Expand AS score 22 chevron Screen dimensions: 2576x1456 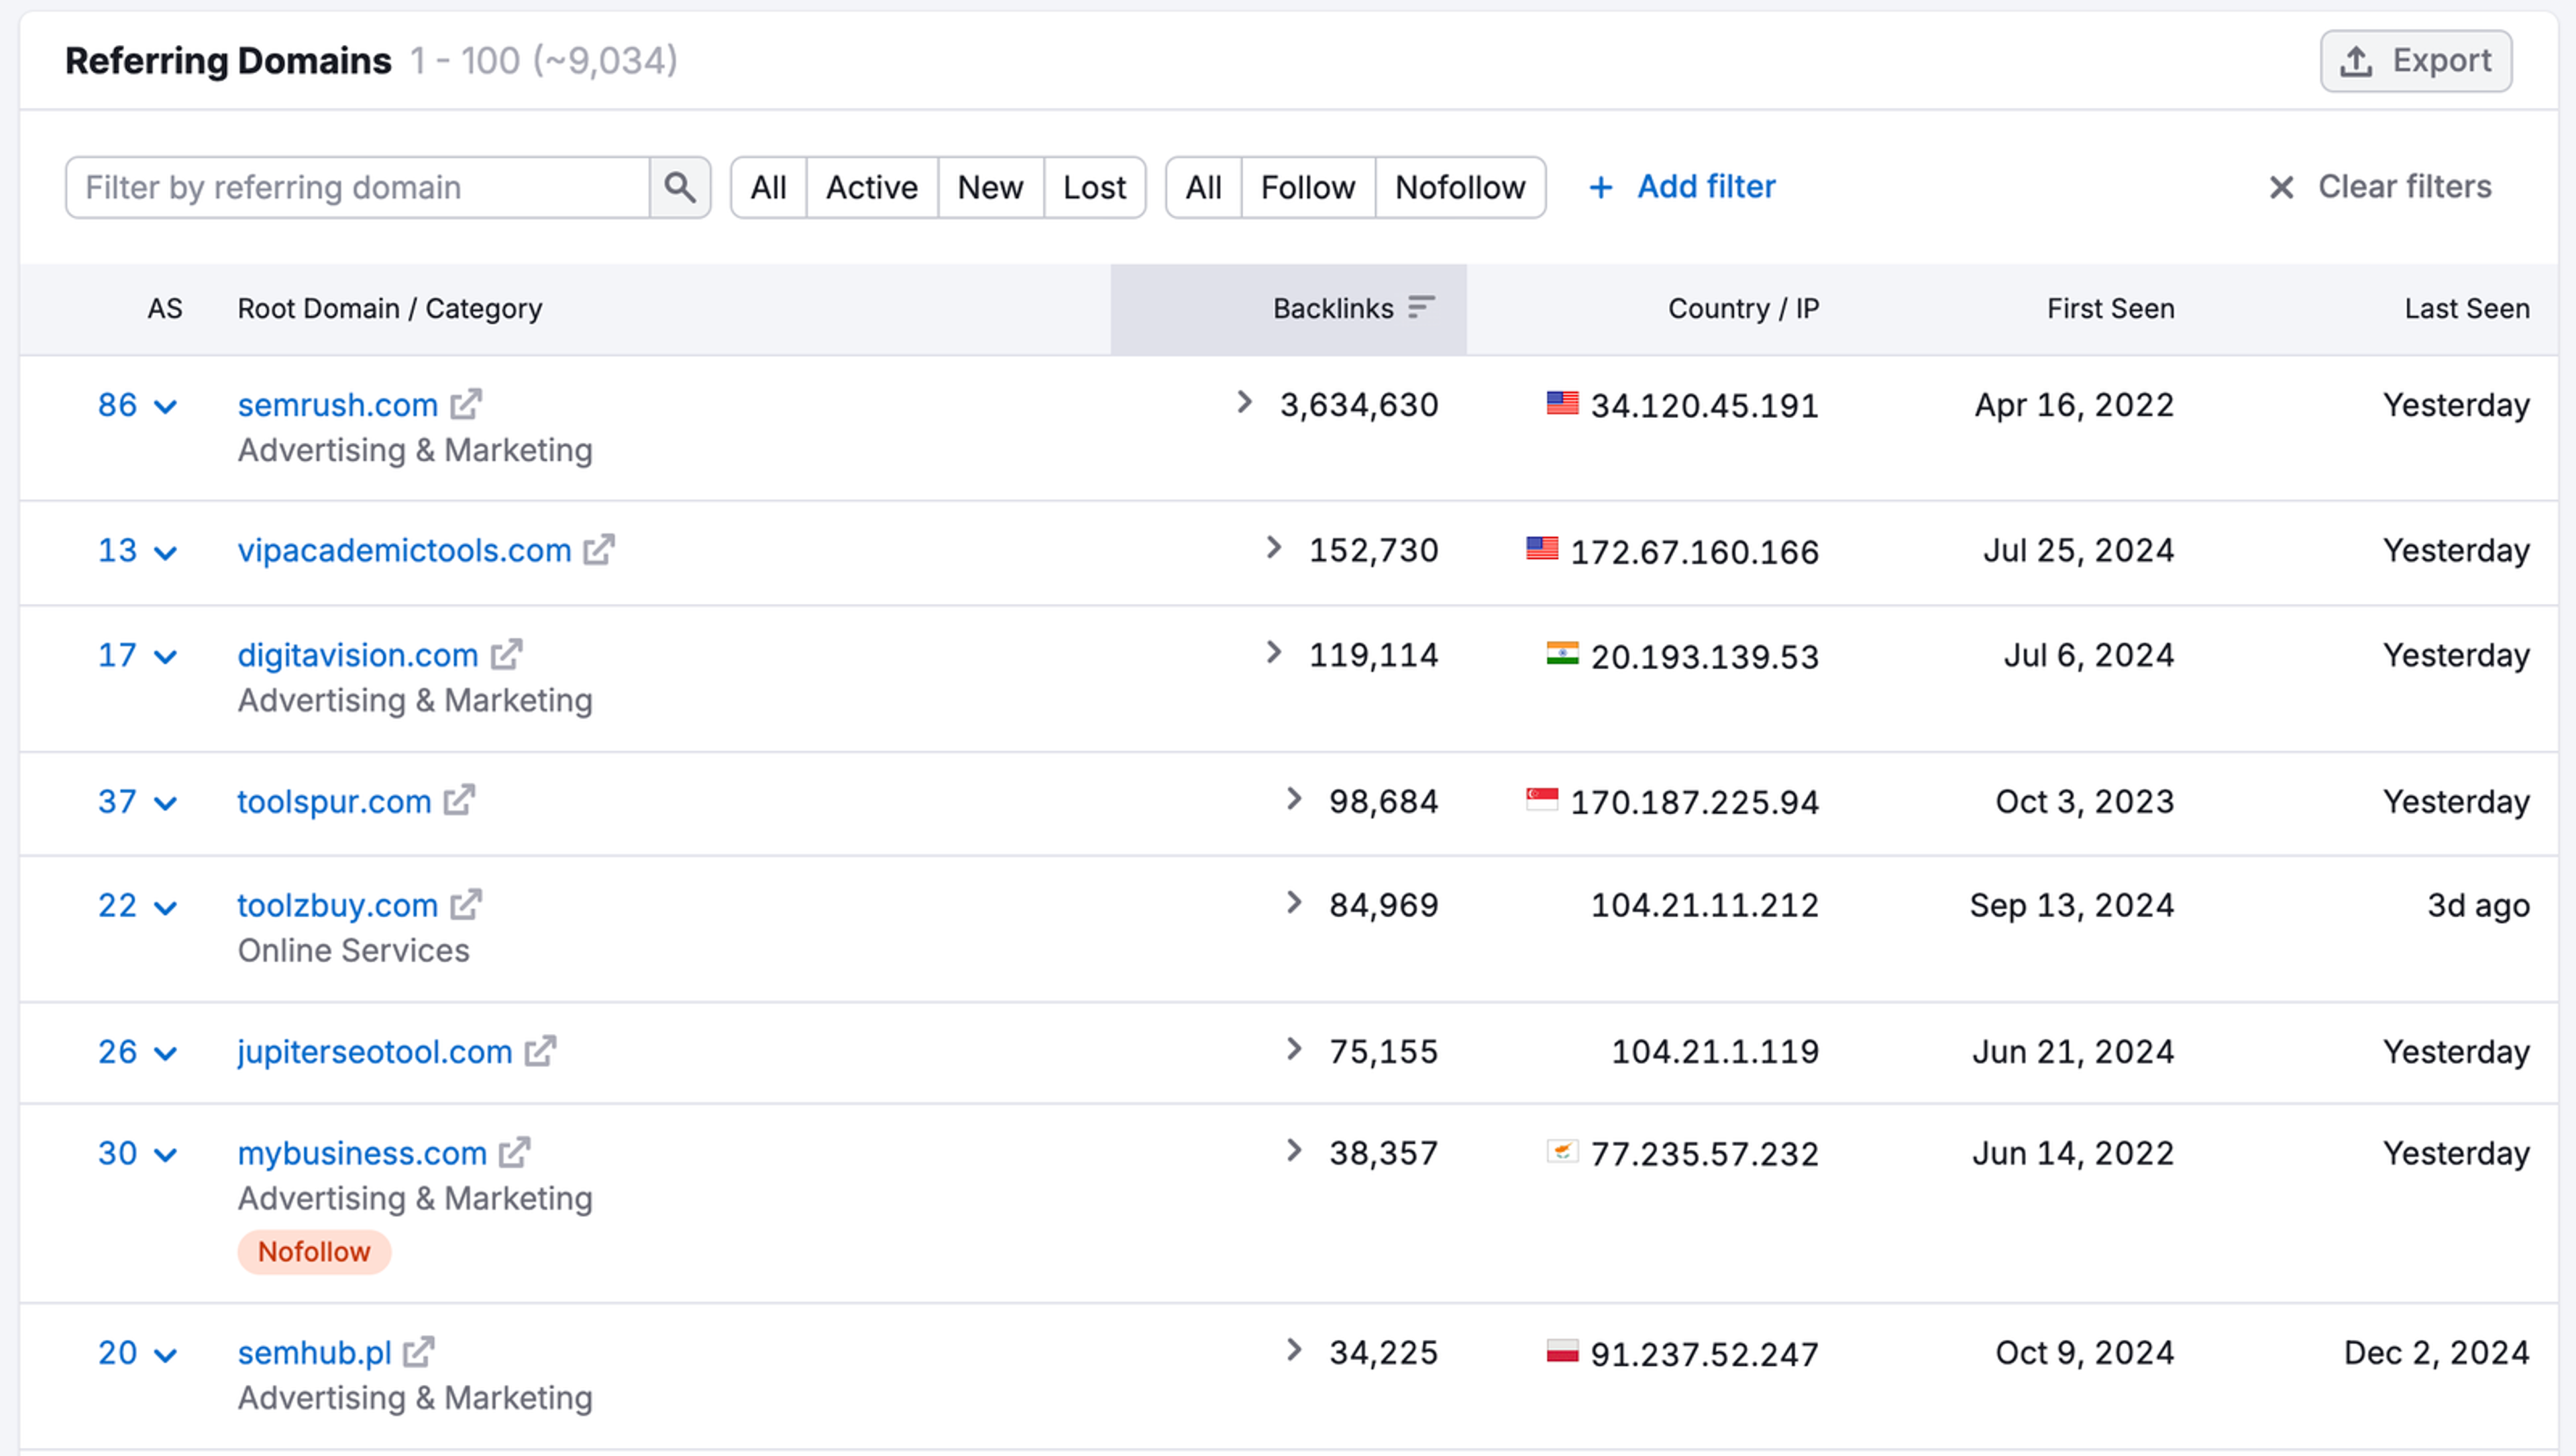(166, 907)
